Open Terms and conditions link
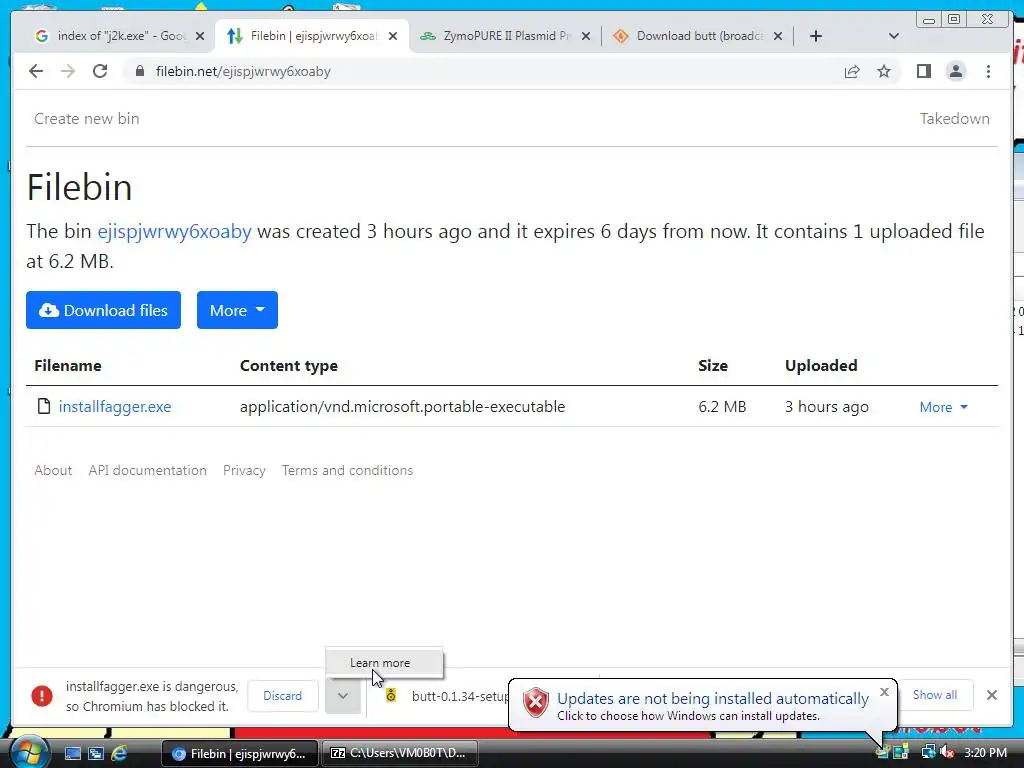 coord(347,470)
